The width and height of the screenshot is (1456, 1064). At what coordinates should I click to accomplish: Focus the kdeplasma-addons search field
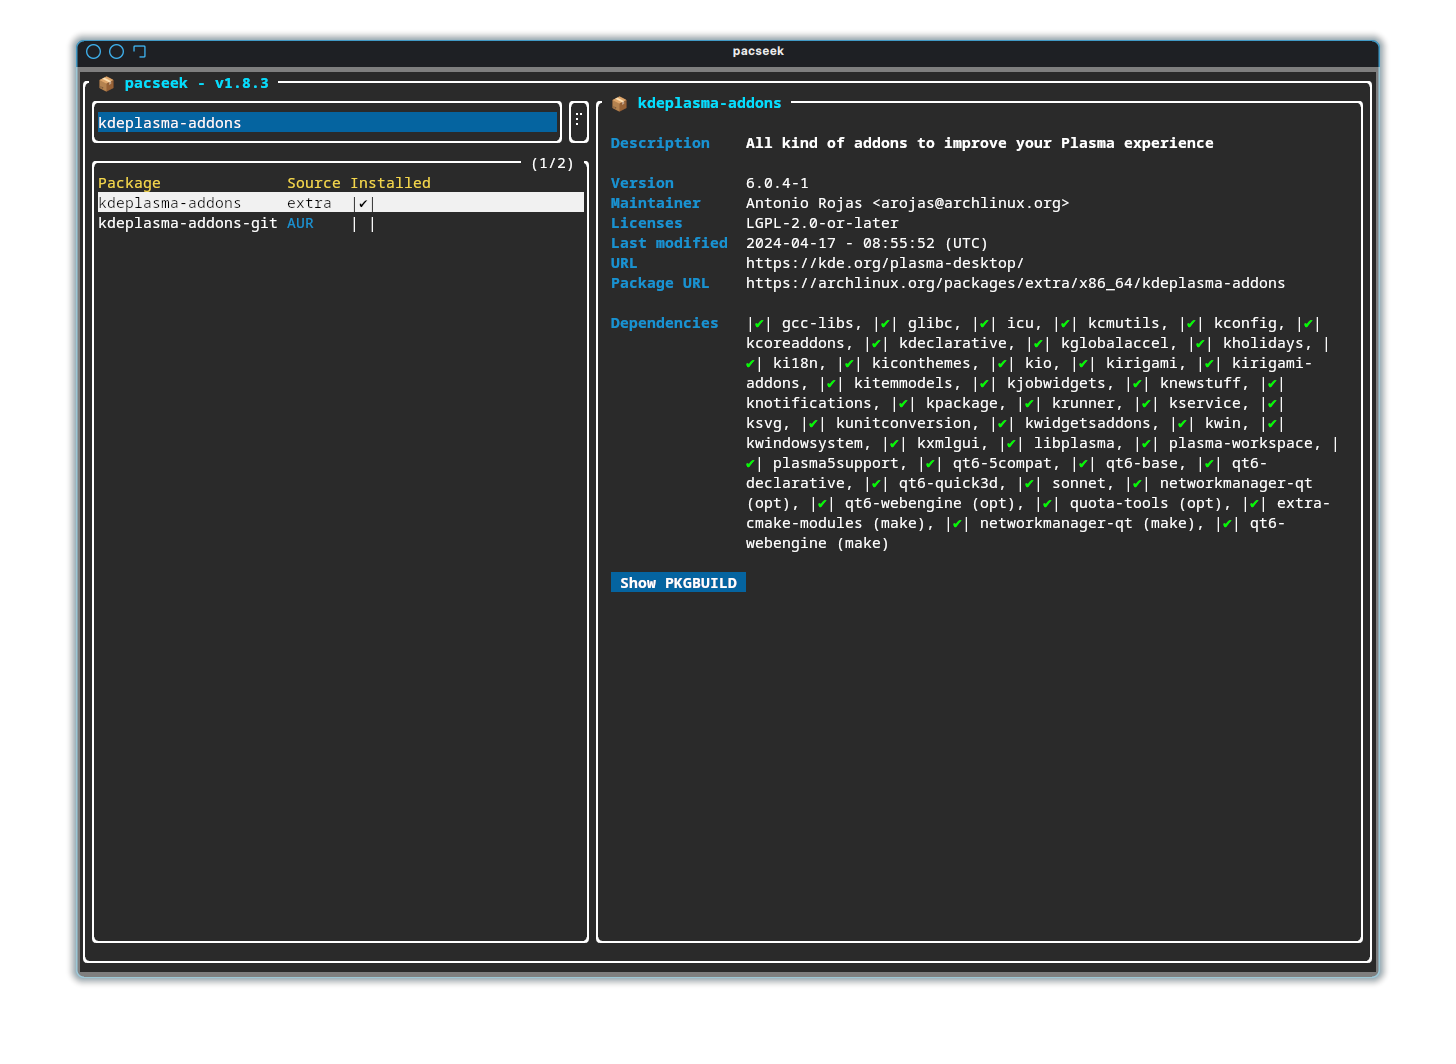click(327, 123)
